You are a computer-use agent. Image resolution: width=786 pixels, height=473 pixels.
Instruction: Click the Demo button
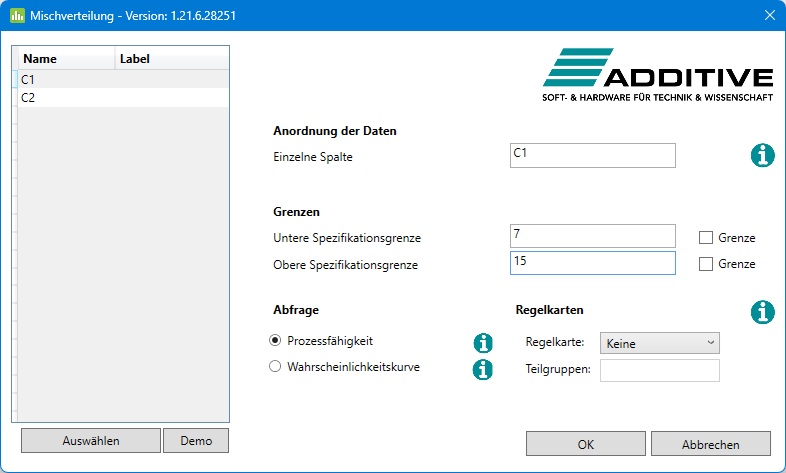[196, 440]
